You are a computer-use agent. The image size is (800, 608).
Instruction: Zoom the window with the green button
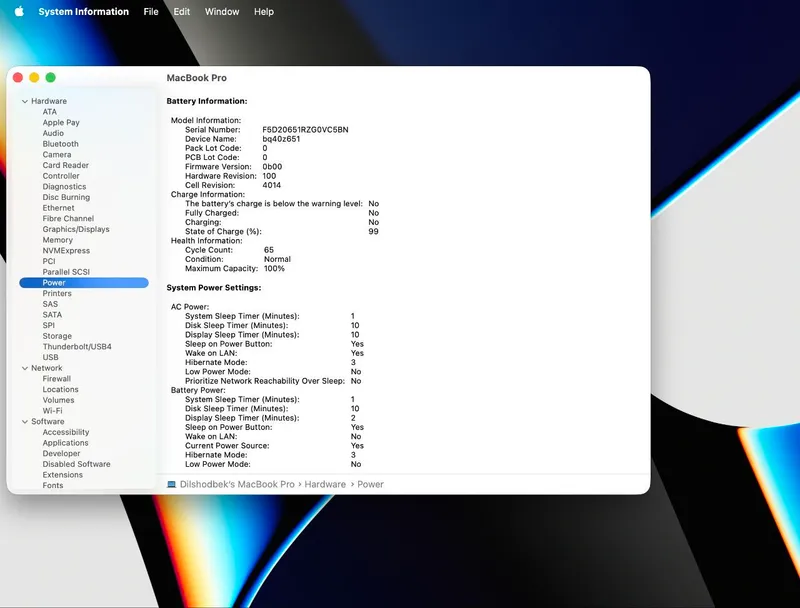click(x=51, y=78)
